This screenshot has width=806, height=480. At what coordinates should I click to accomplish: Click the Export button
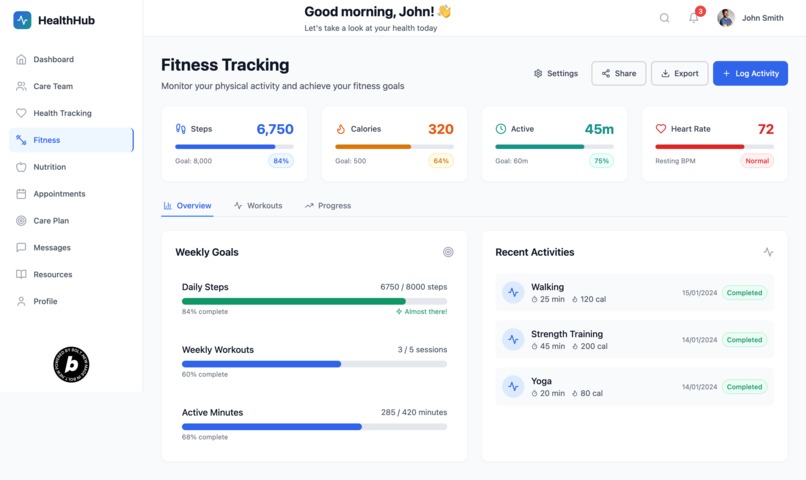coord(680,73)
